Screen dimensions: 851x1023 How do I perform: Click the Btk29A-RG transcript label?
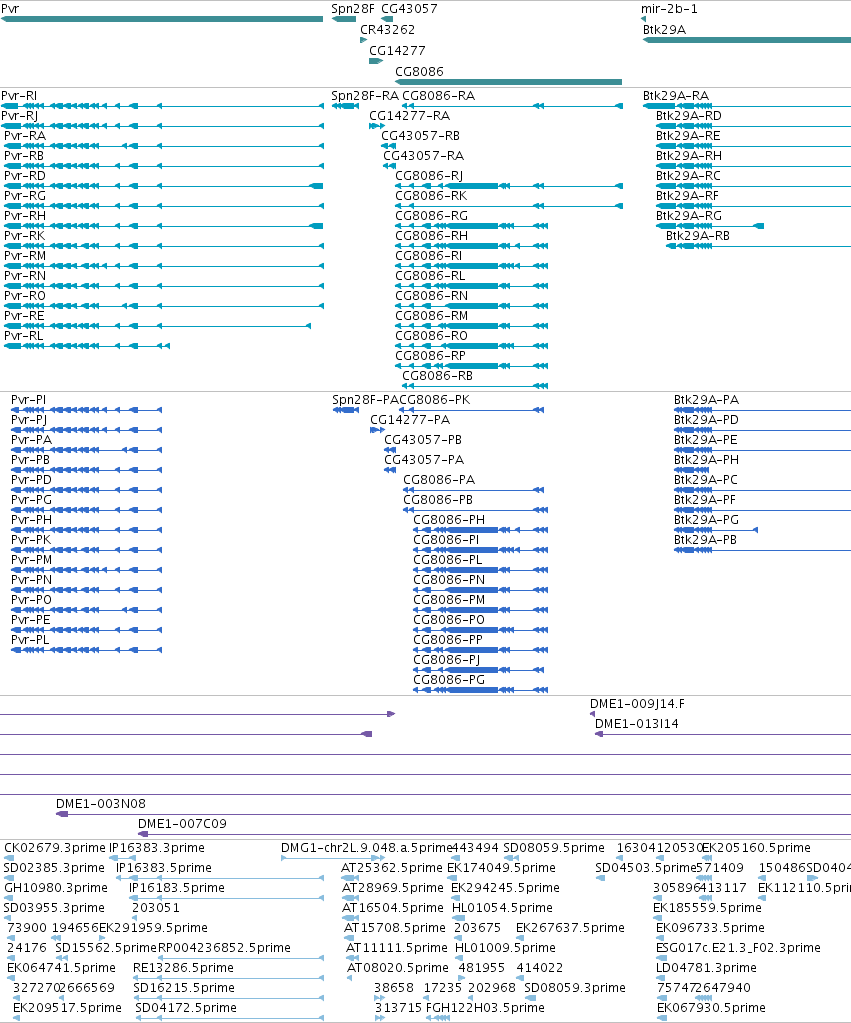tap(689, 216)
